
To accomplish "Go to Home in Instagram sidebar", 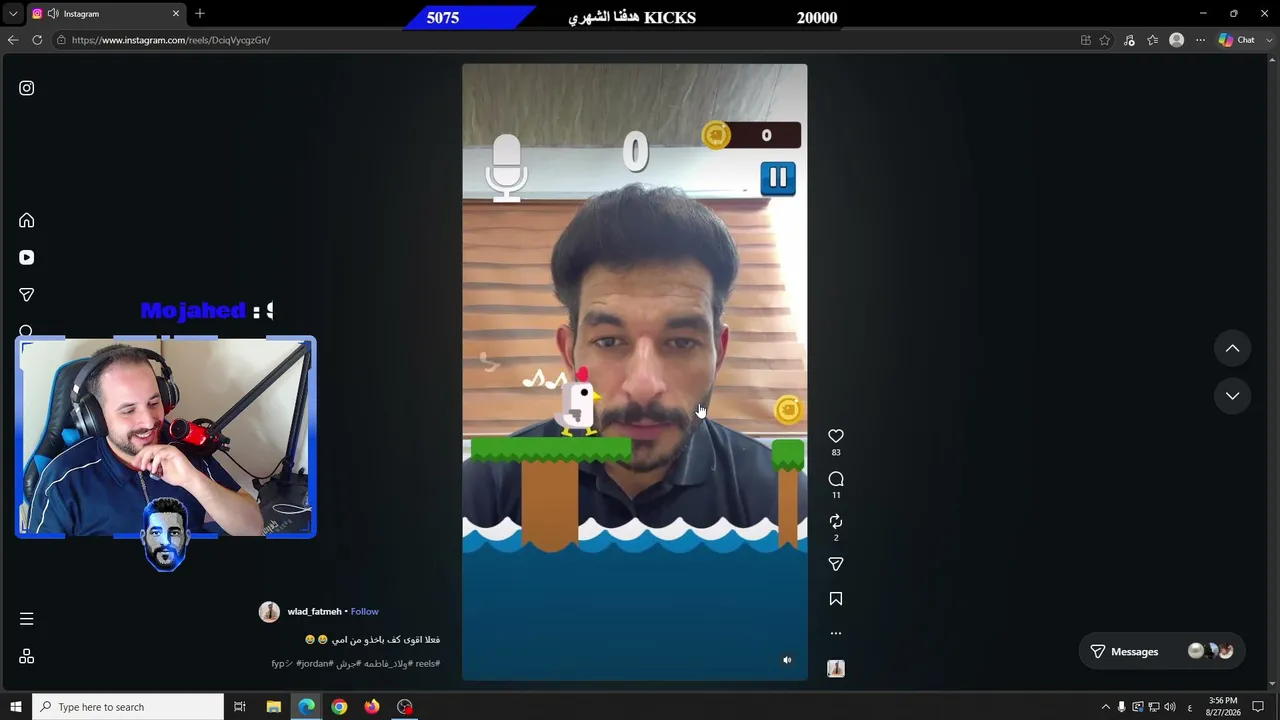I will click(x=27, y=220).
